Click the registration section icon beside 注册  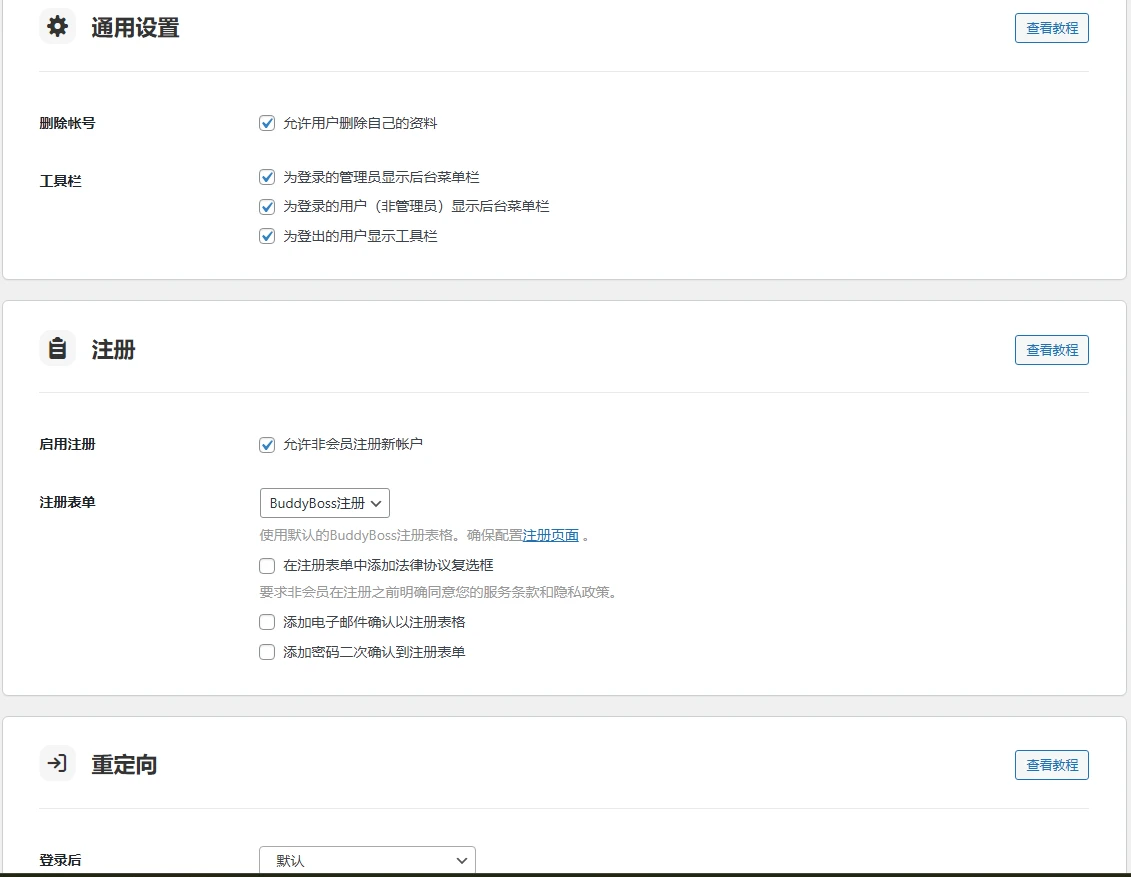[x=57, y=349]
